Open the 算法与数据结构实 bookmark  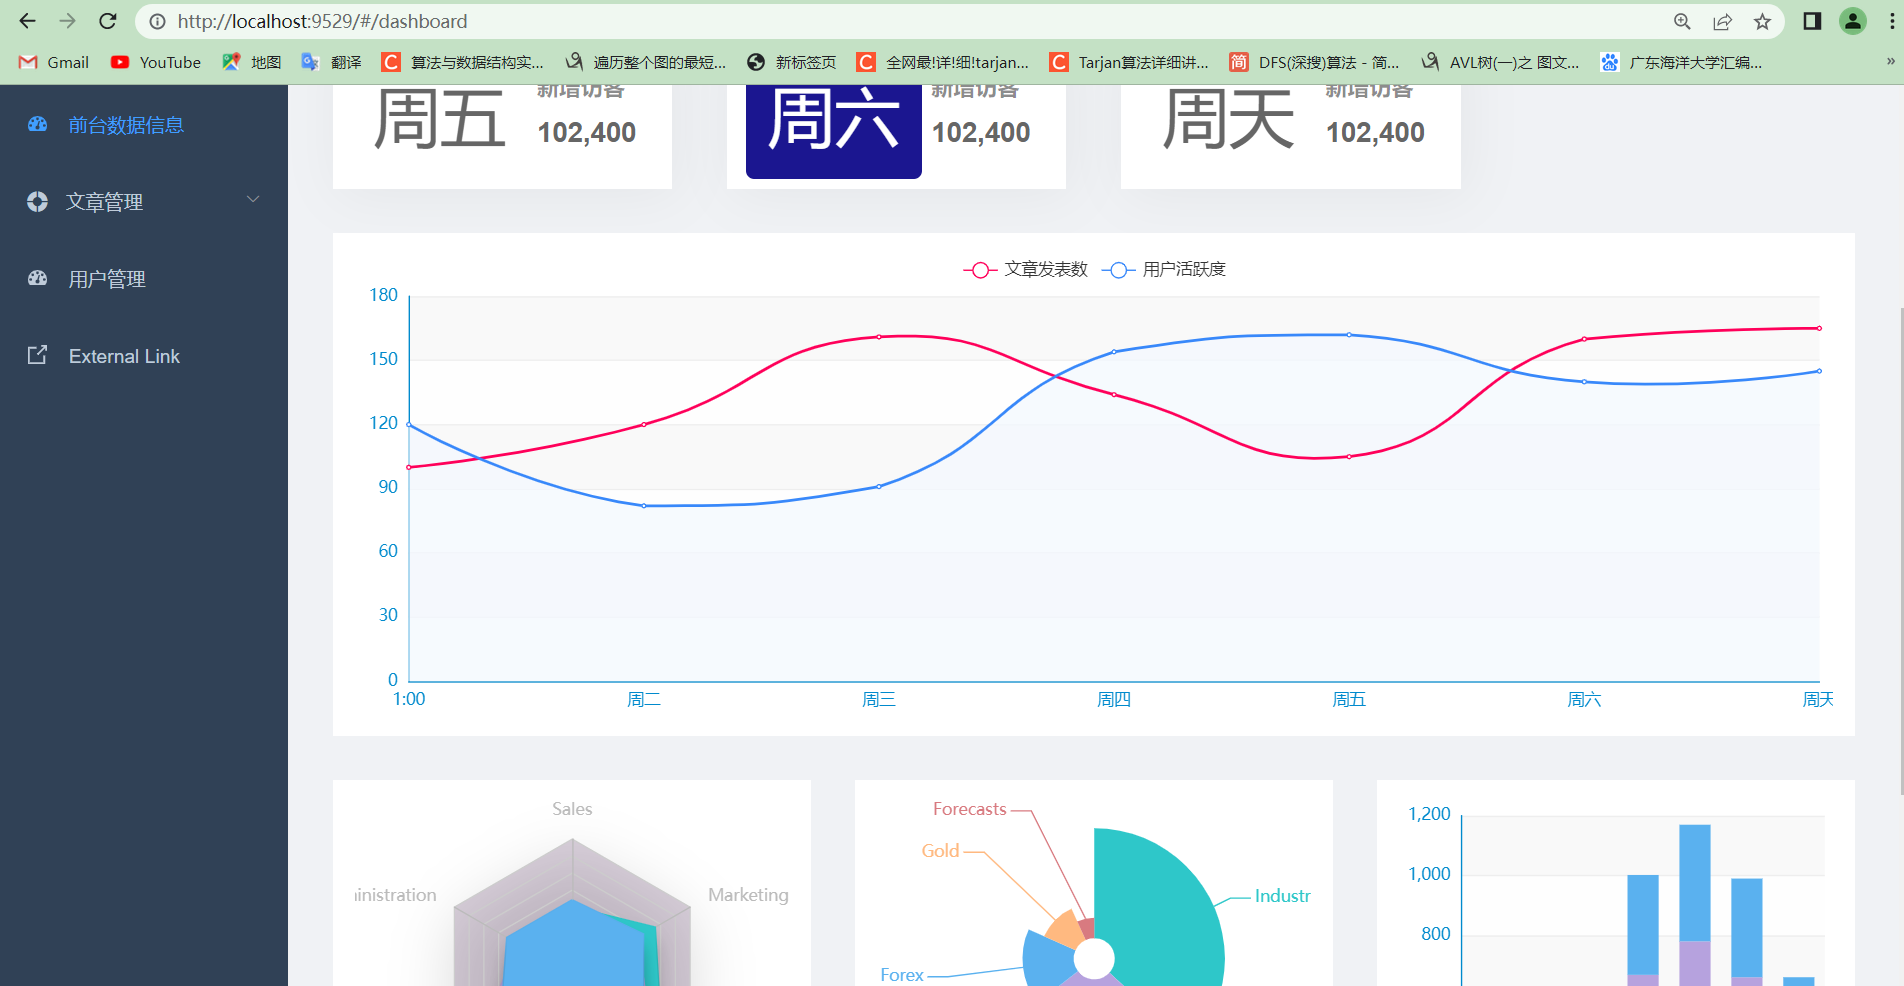(x=463, y=62)
